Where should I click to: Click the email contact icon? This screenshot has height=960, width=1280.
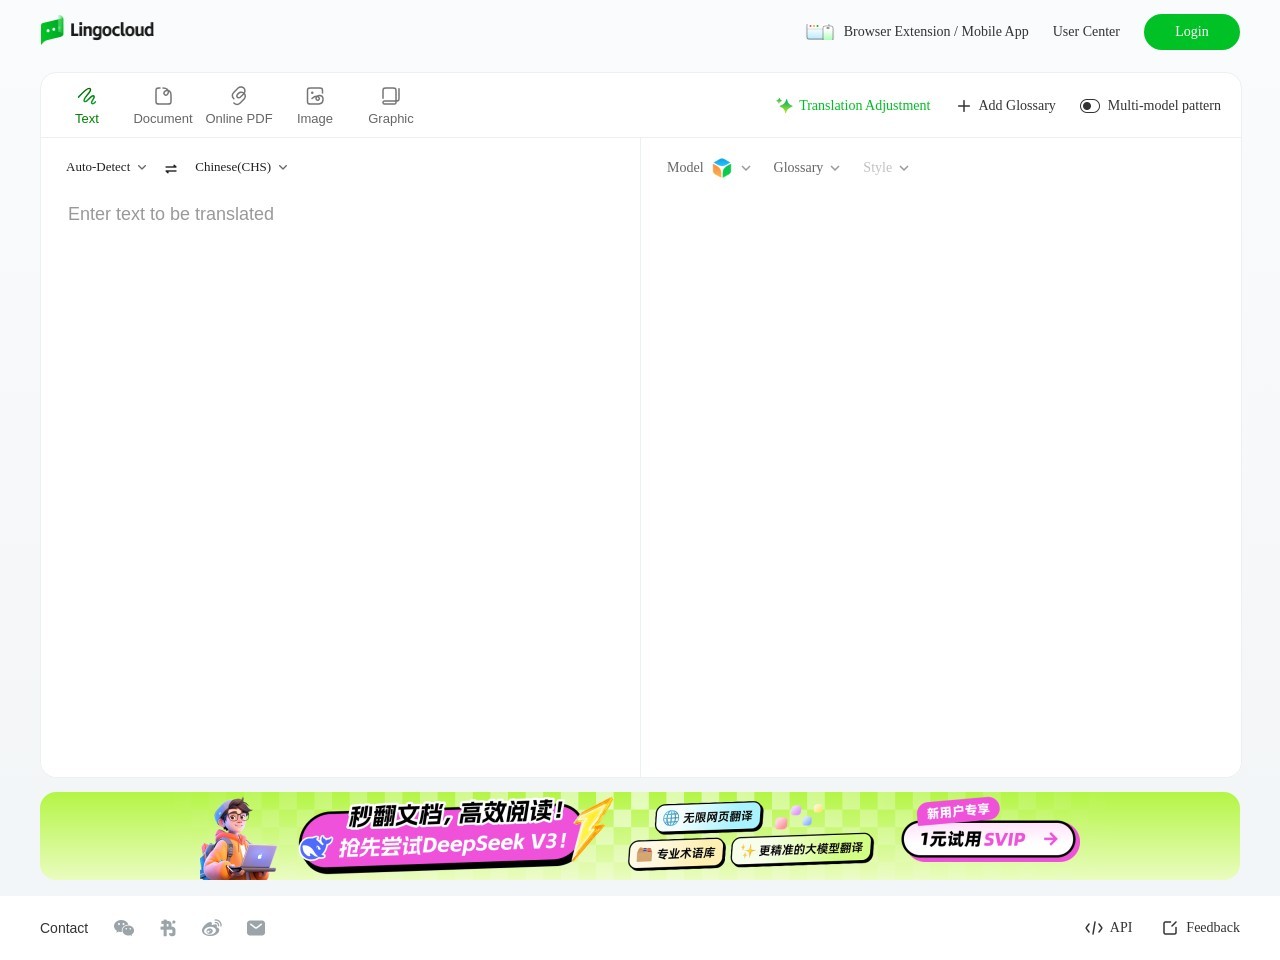pos(256,928)
